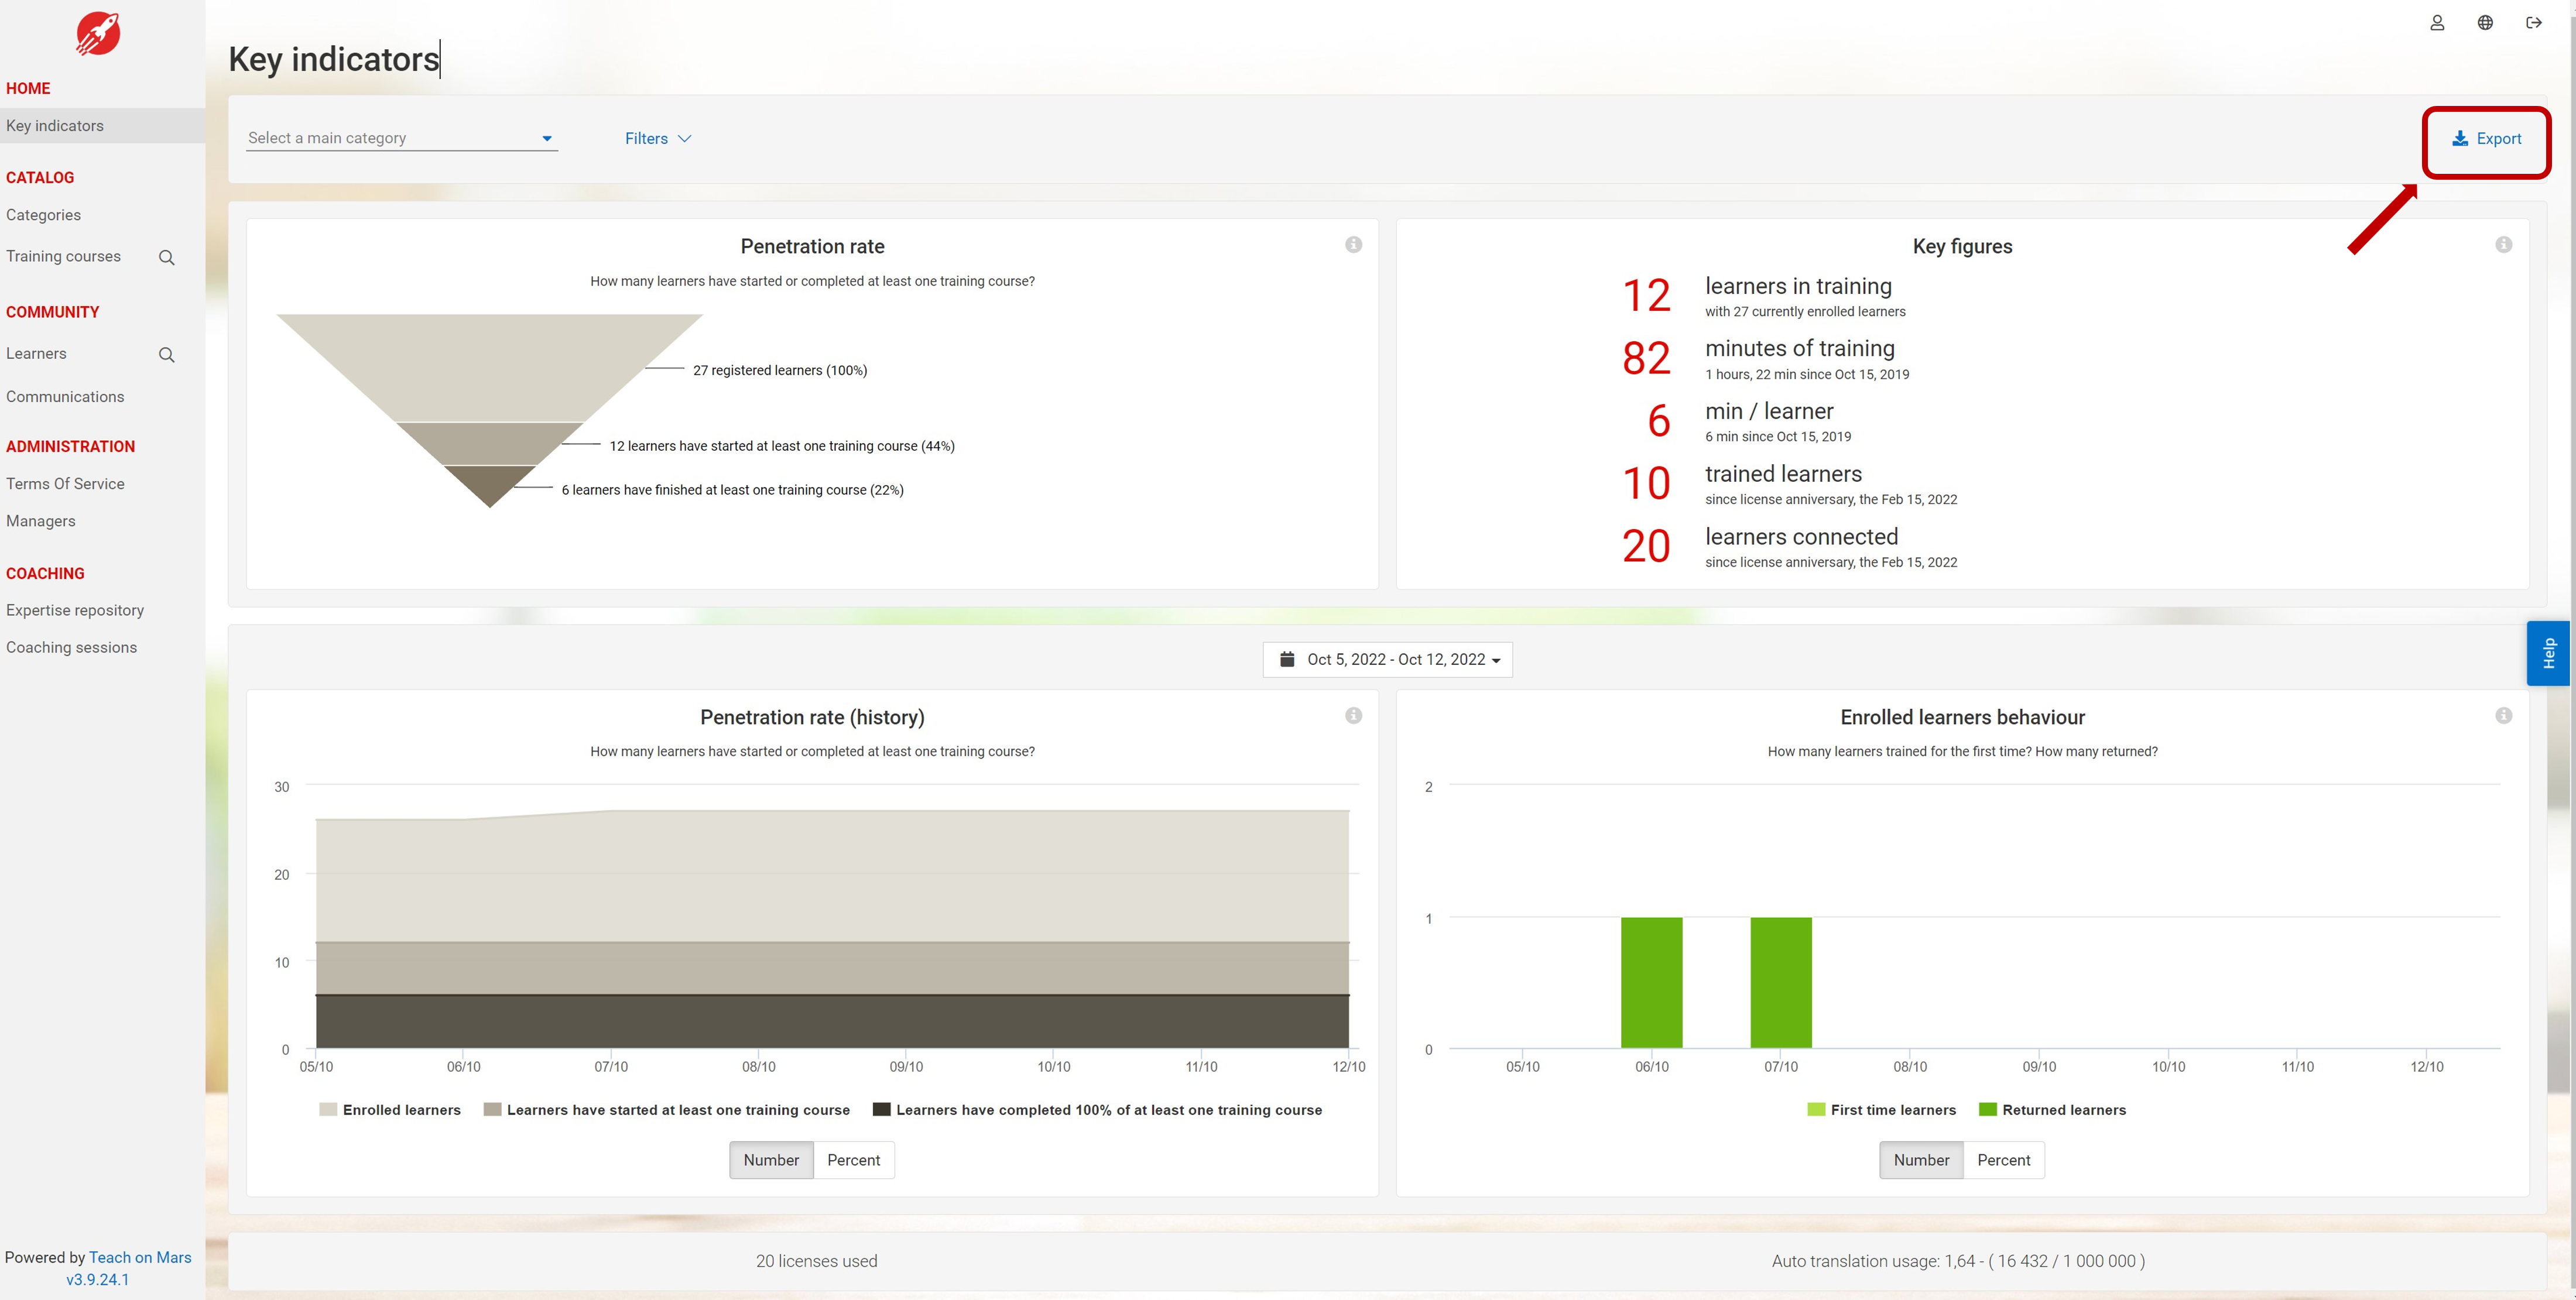Click the search icon beside Training courses
The image size is (2576, 1300).
click(167, 258)
